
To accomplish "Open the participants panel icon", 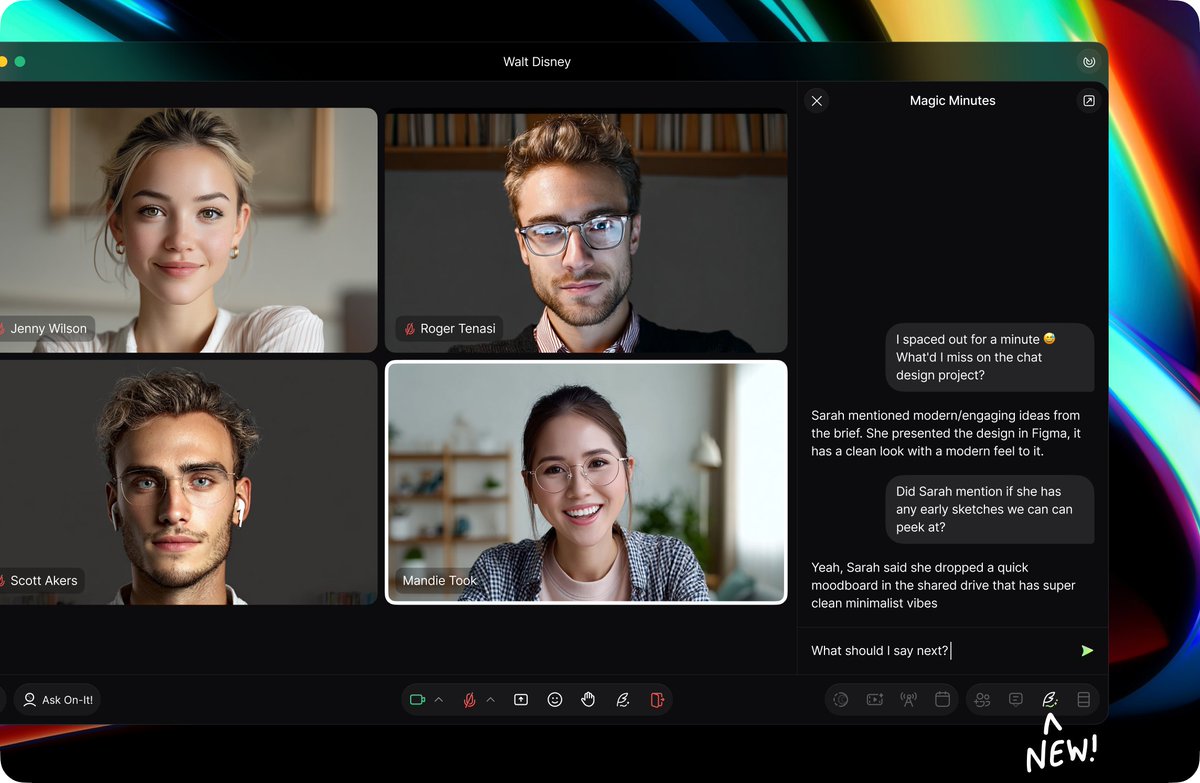I will (x=983, y=700).
